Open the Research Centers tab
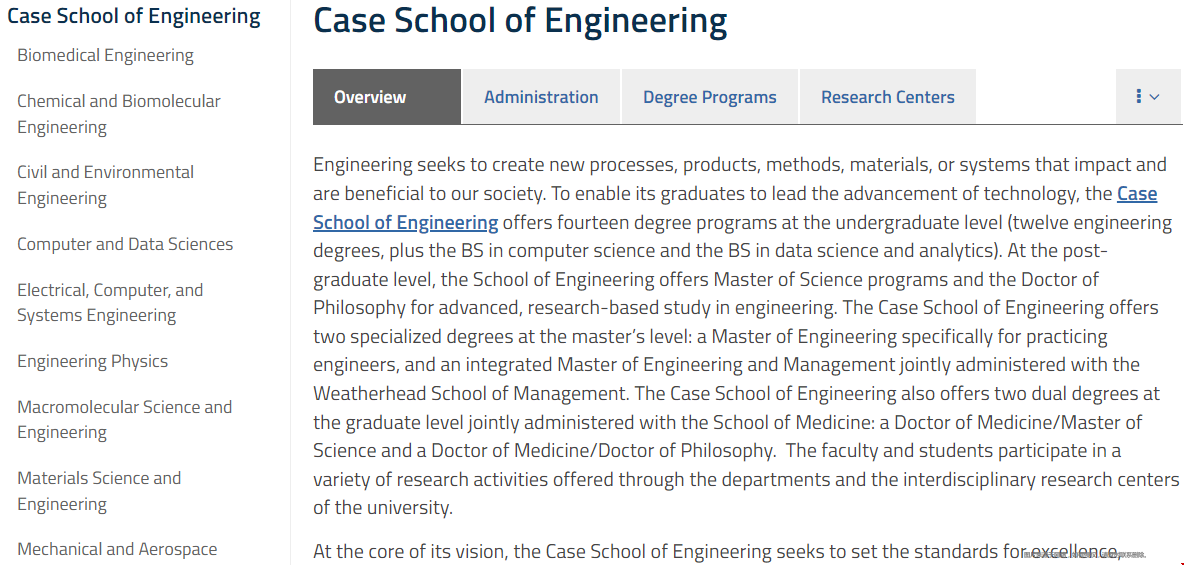The height and width of the screenshot is (565, 1184). tap(888, 97)
